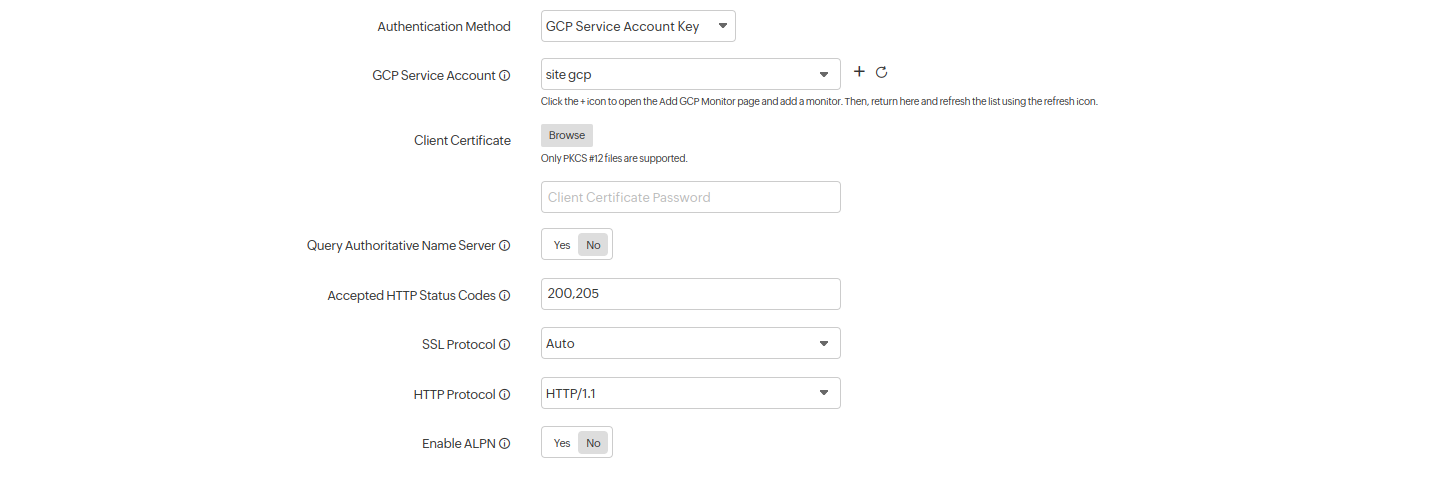Click info icon beside GCP Service Account
1454x478 pixels.
(505, 76)
